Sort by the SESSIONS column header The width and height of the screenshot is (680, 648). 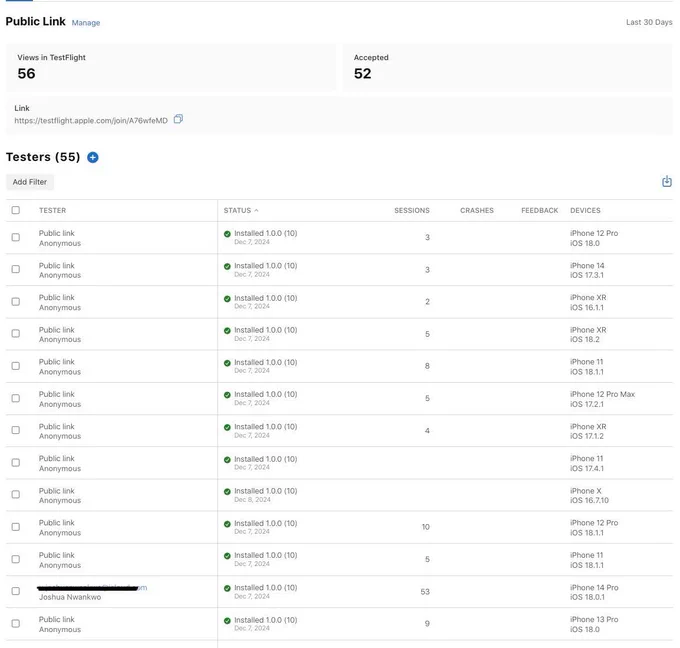pos(412,210)
